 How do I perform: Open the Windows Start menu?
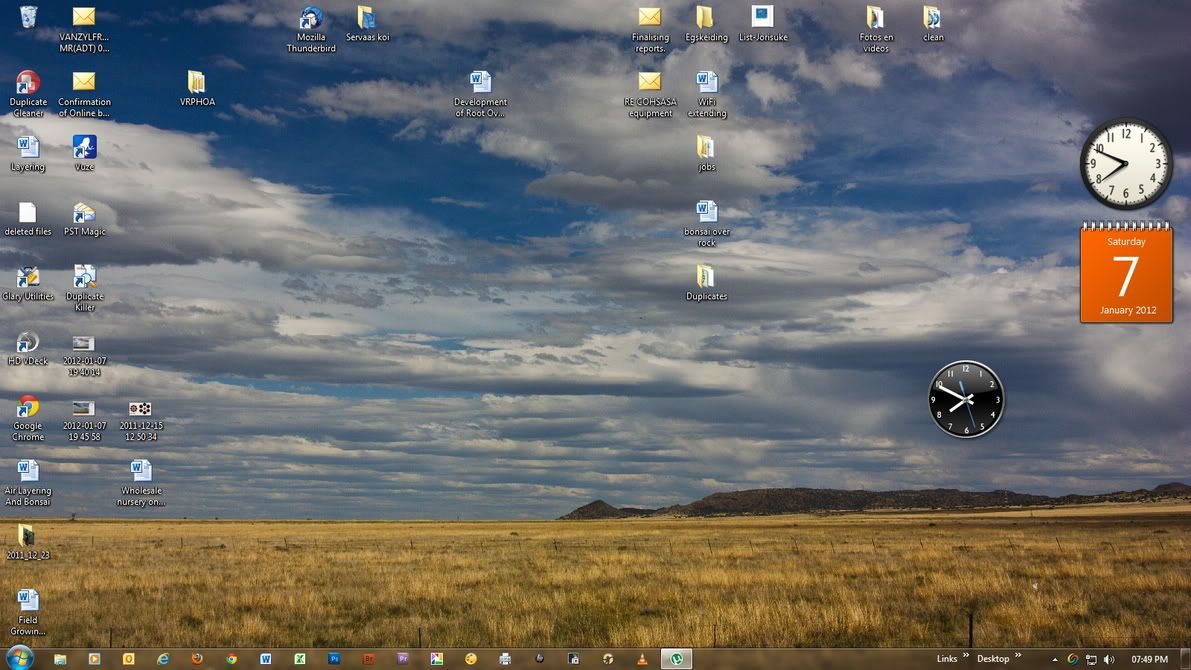point(19,658)
